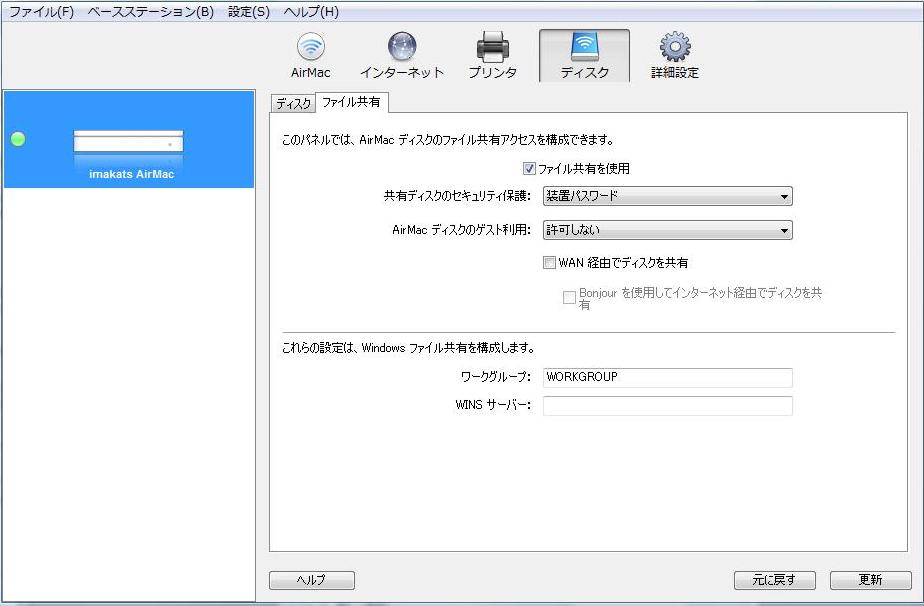
Task: Open the AirMac toolbar icon
Action: coord(310,55)
